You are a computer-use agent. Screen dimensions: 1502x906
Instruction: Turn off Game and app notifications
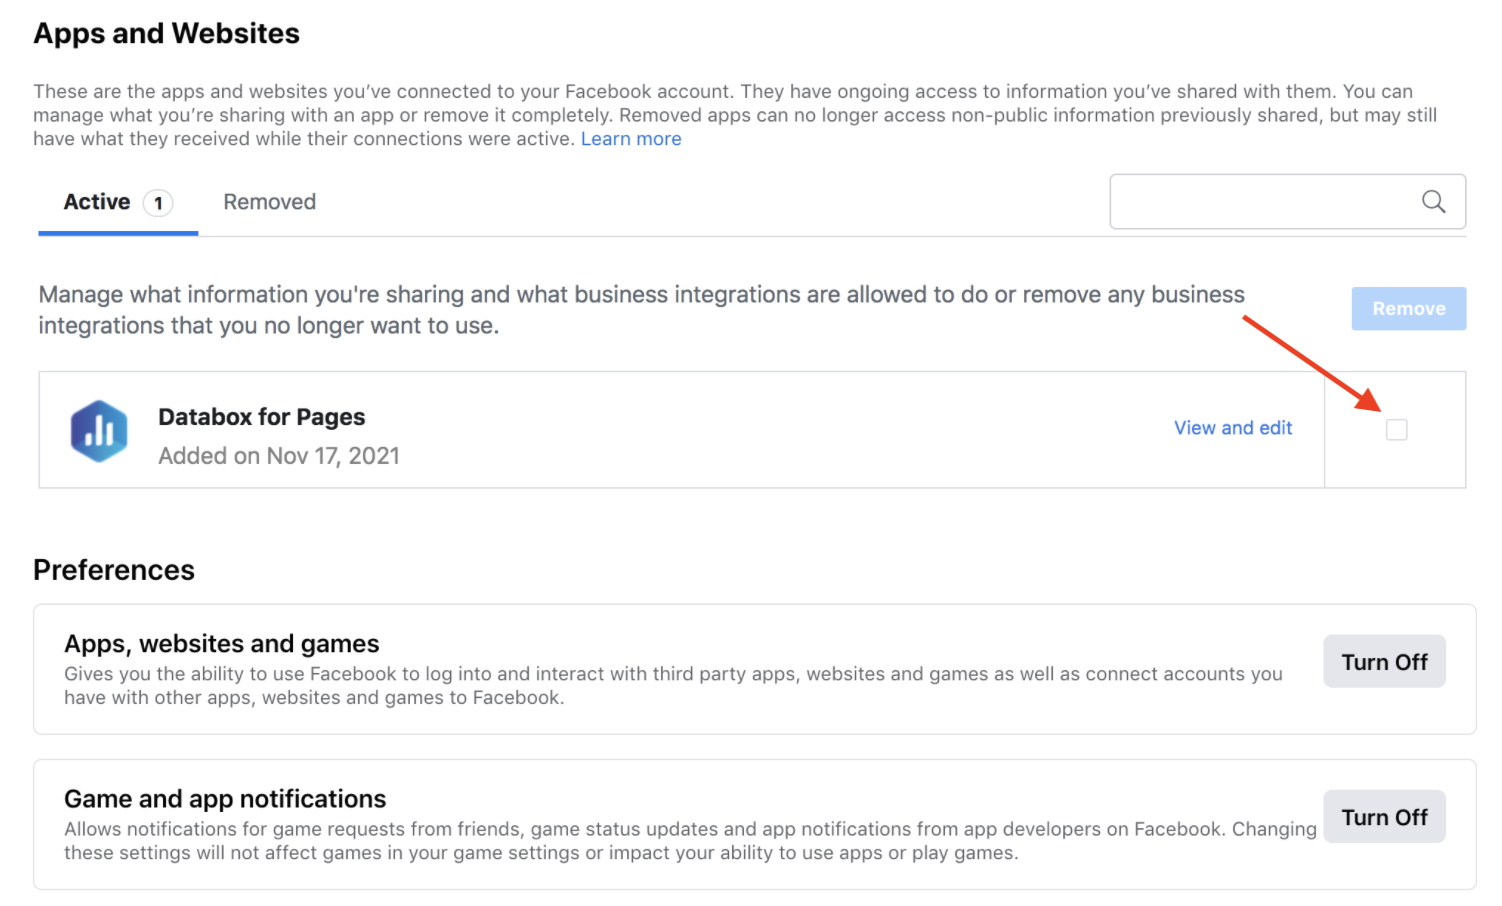click(1383, 817)
